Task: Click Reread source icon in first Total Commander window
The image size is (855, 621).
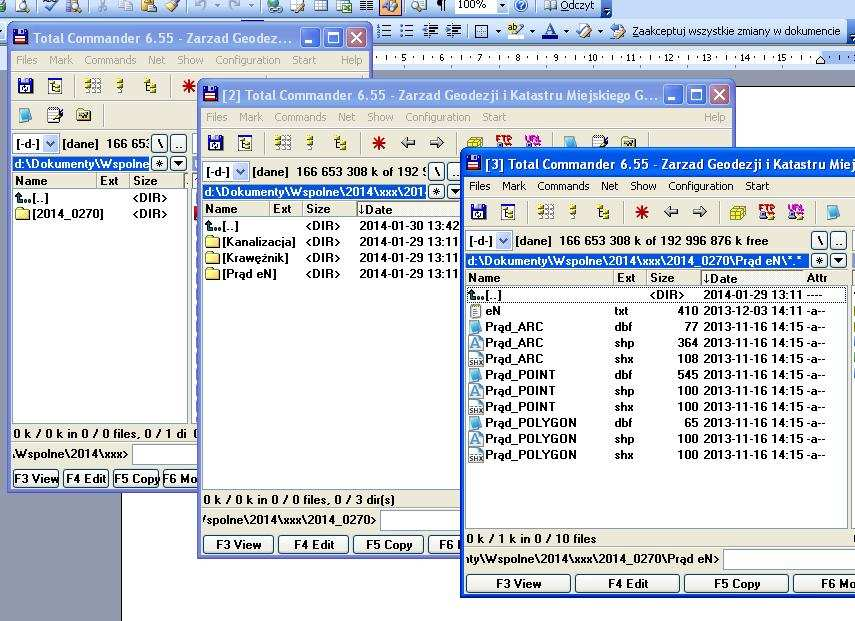Action: pos(26,86)
